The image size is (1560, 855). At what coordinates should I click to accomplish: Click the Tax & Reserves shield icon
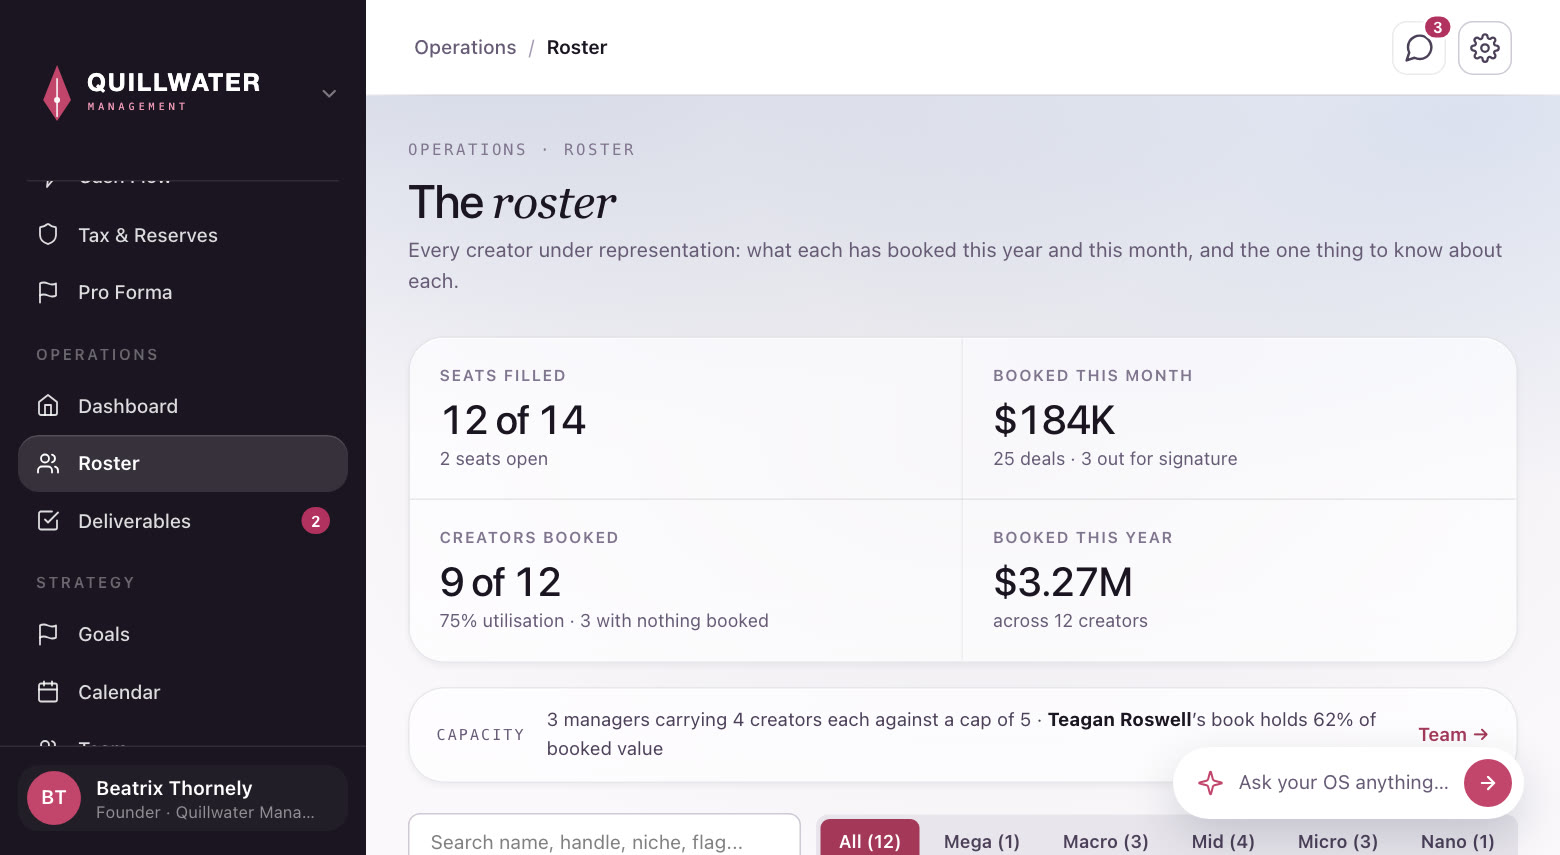[x=48, y=235]
